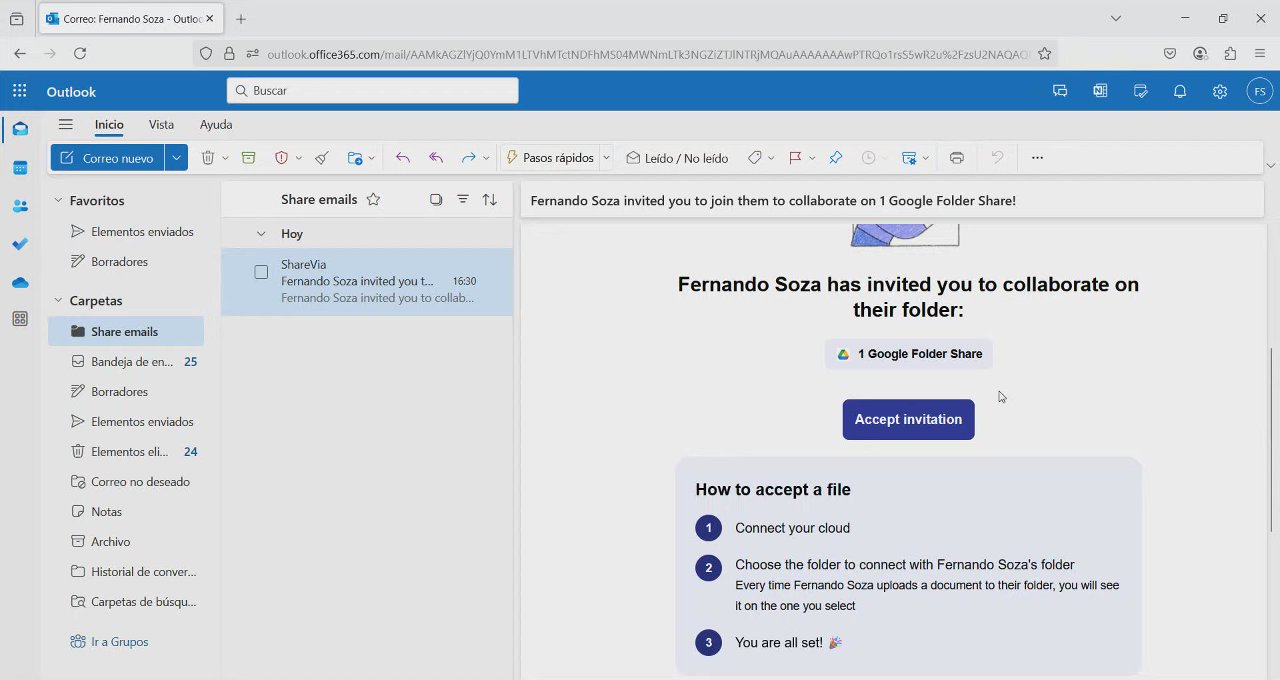Switch to the Ayuda tab
Screen dimensions: 1280x680
click(x=216, y=125)
